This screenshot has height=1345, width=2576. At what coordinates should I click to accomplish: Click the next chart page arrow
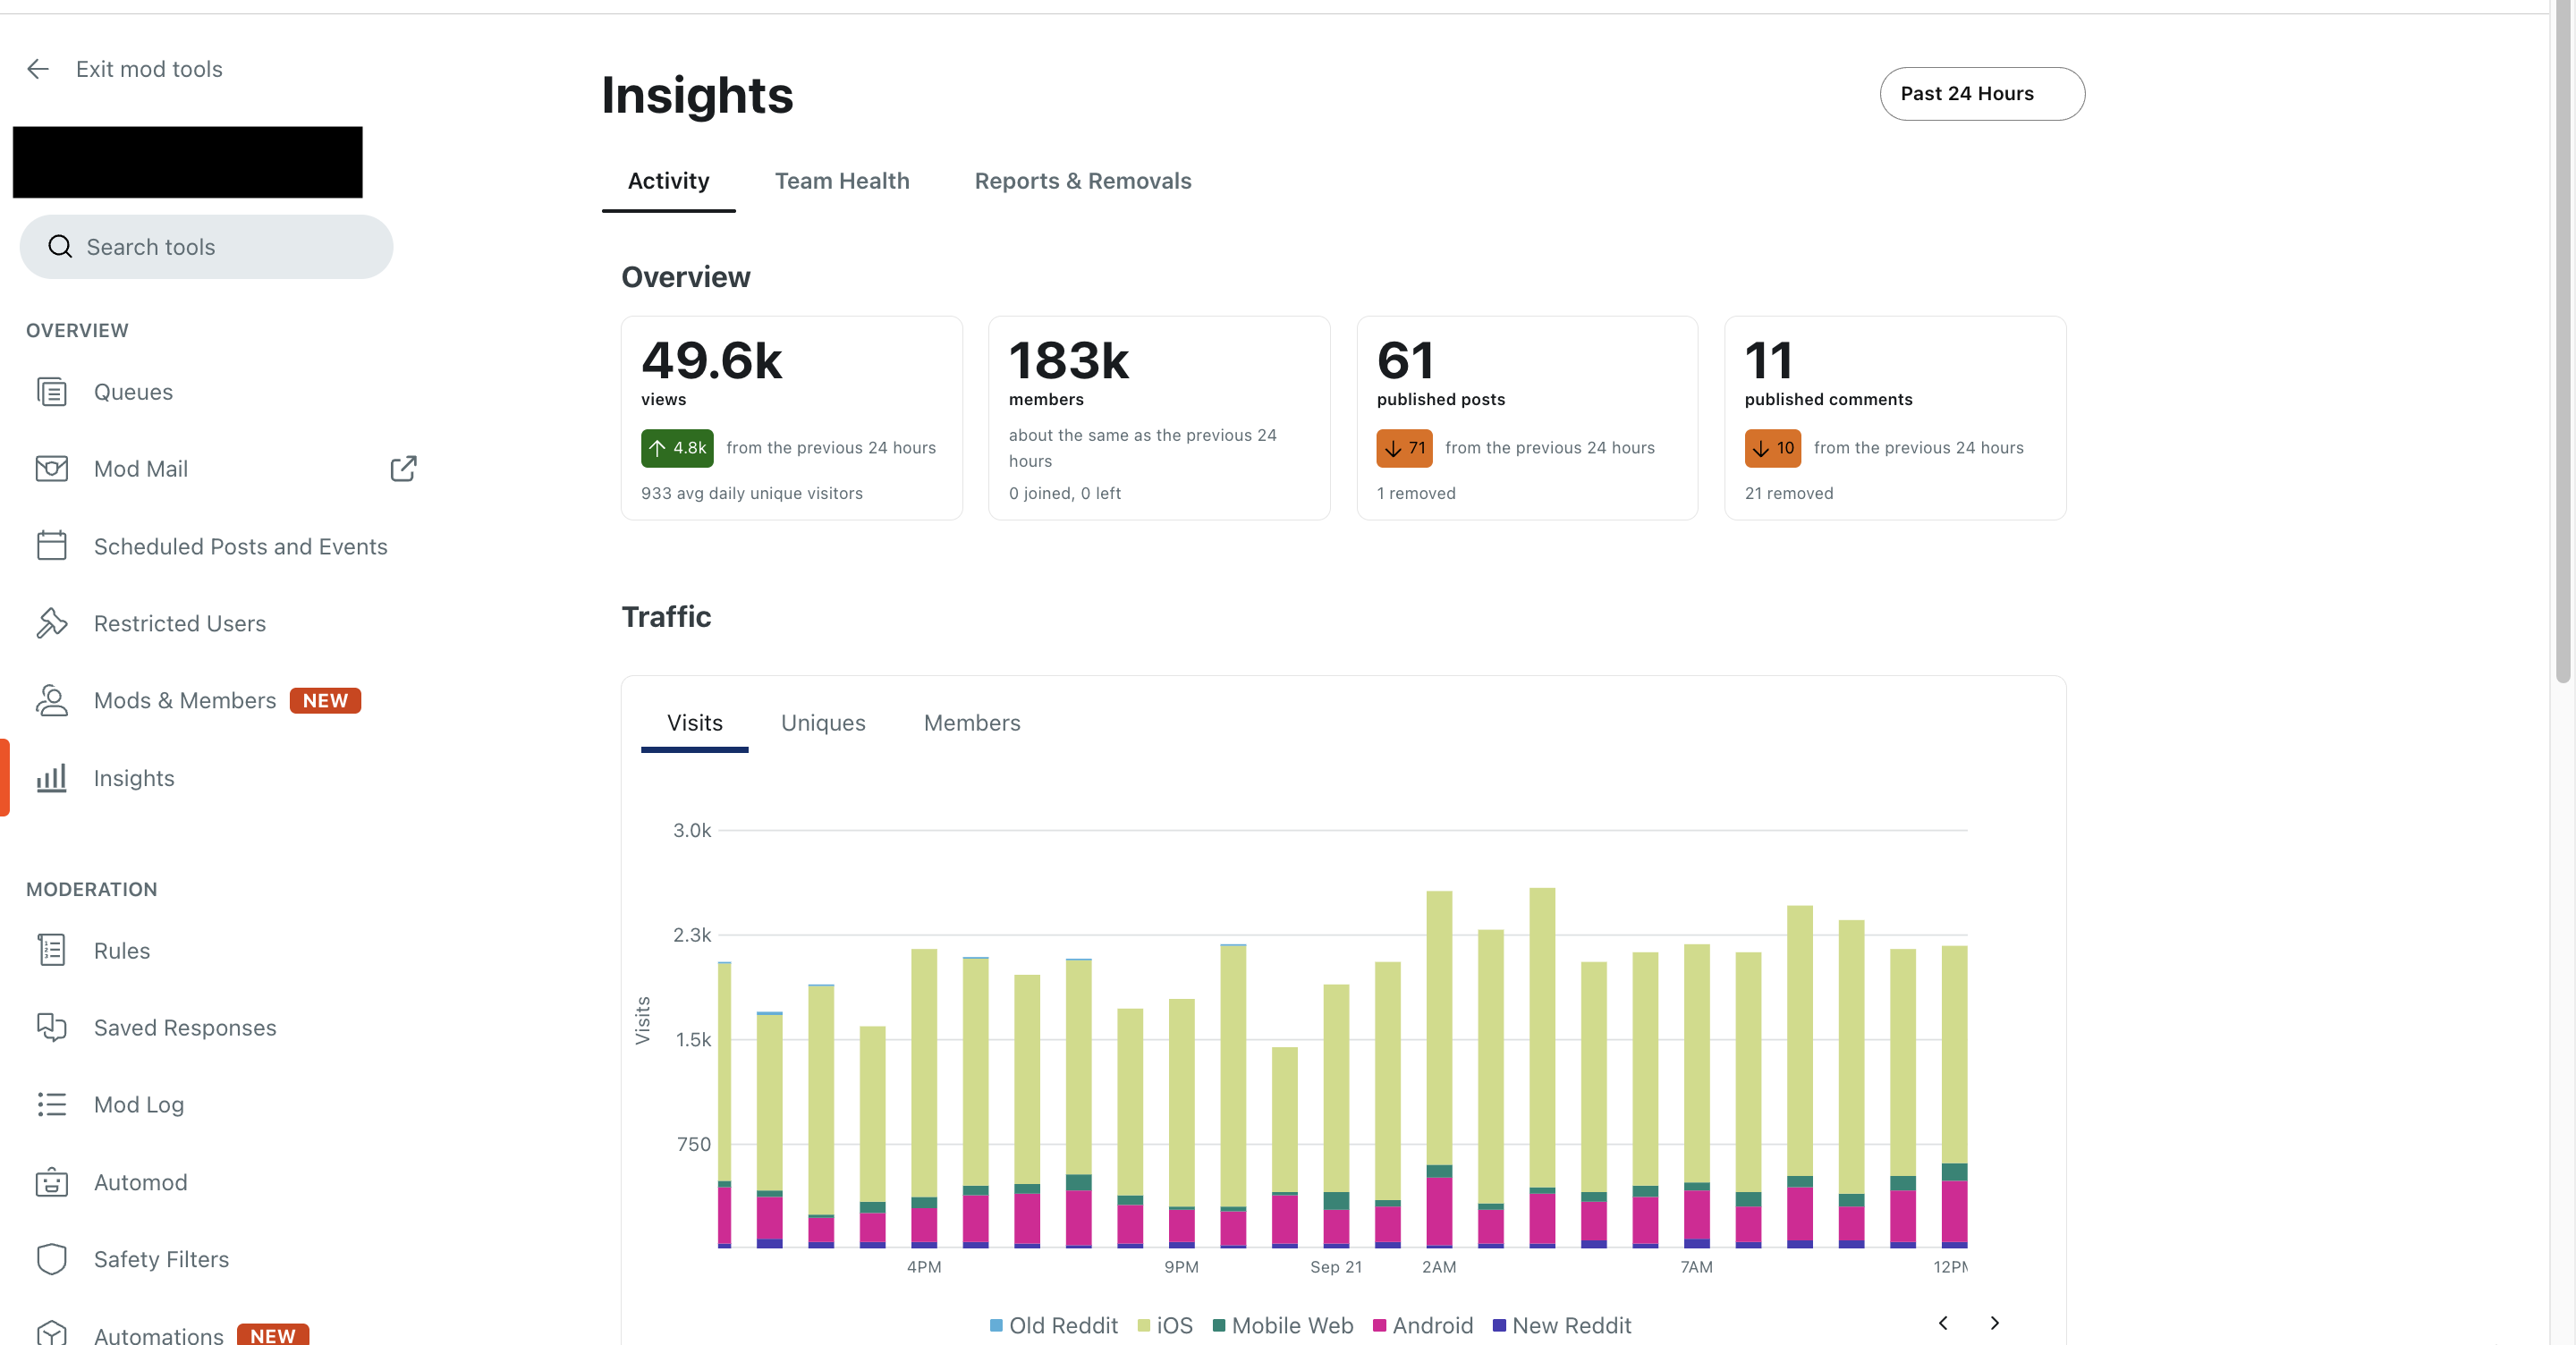(x=1994, y=1323)
